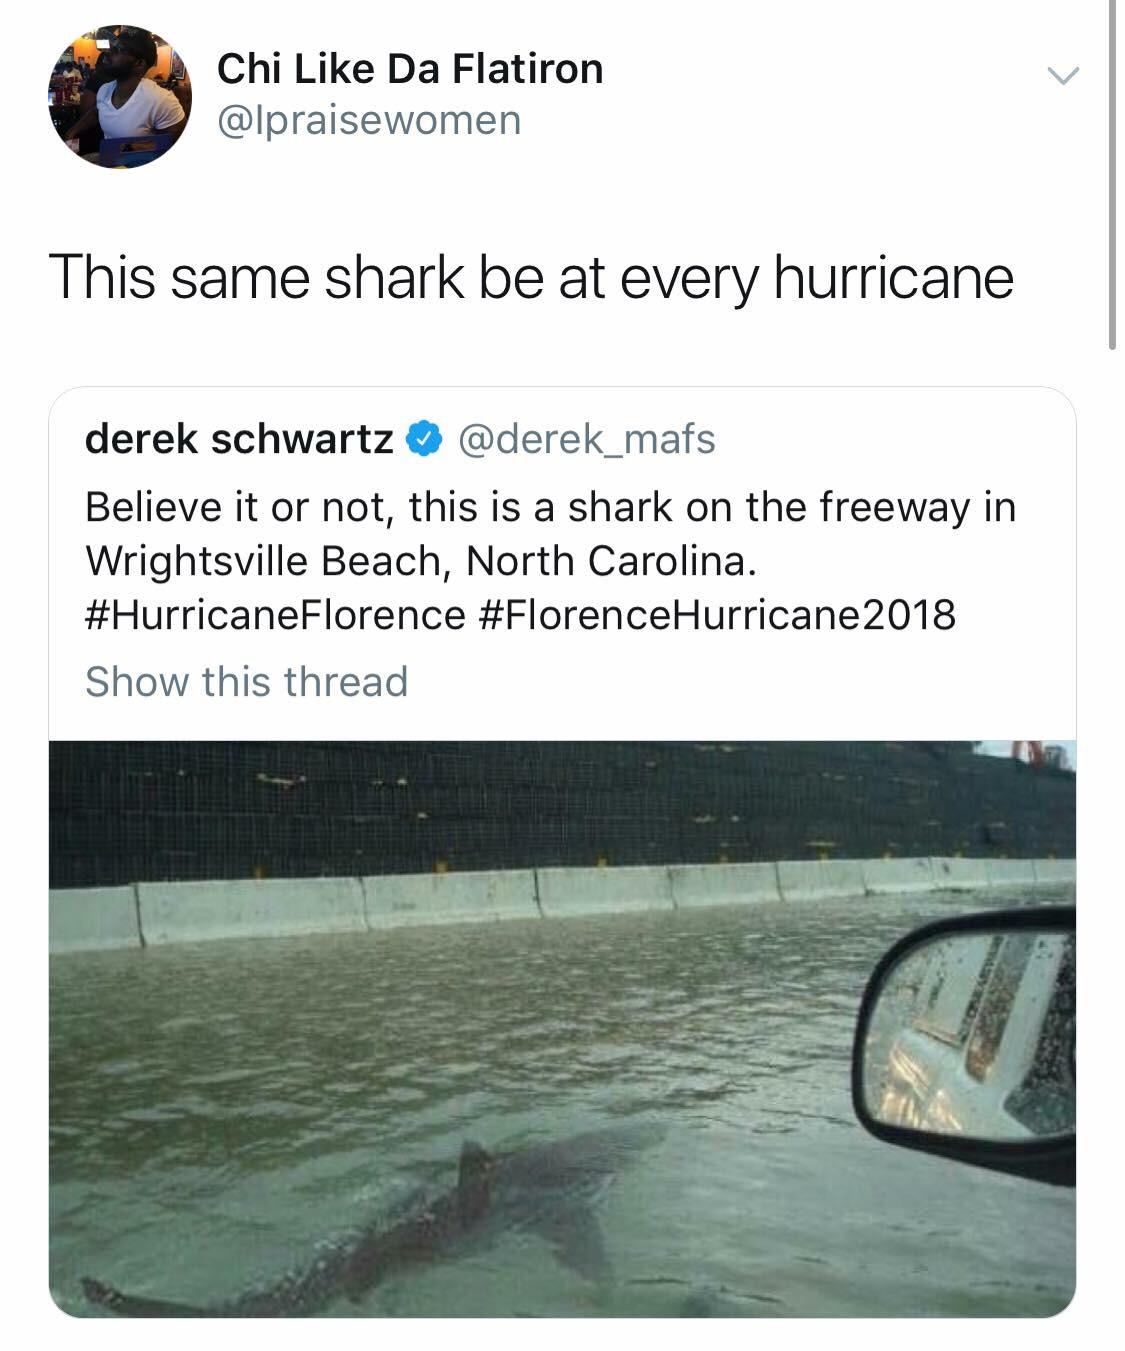The width and height of the screenshot is (1125, 1351).
Task: Open the shark flood photo in the tweet
Action: [x=560, y=1040]
